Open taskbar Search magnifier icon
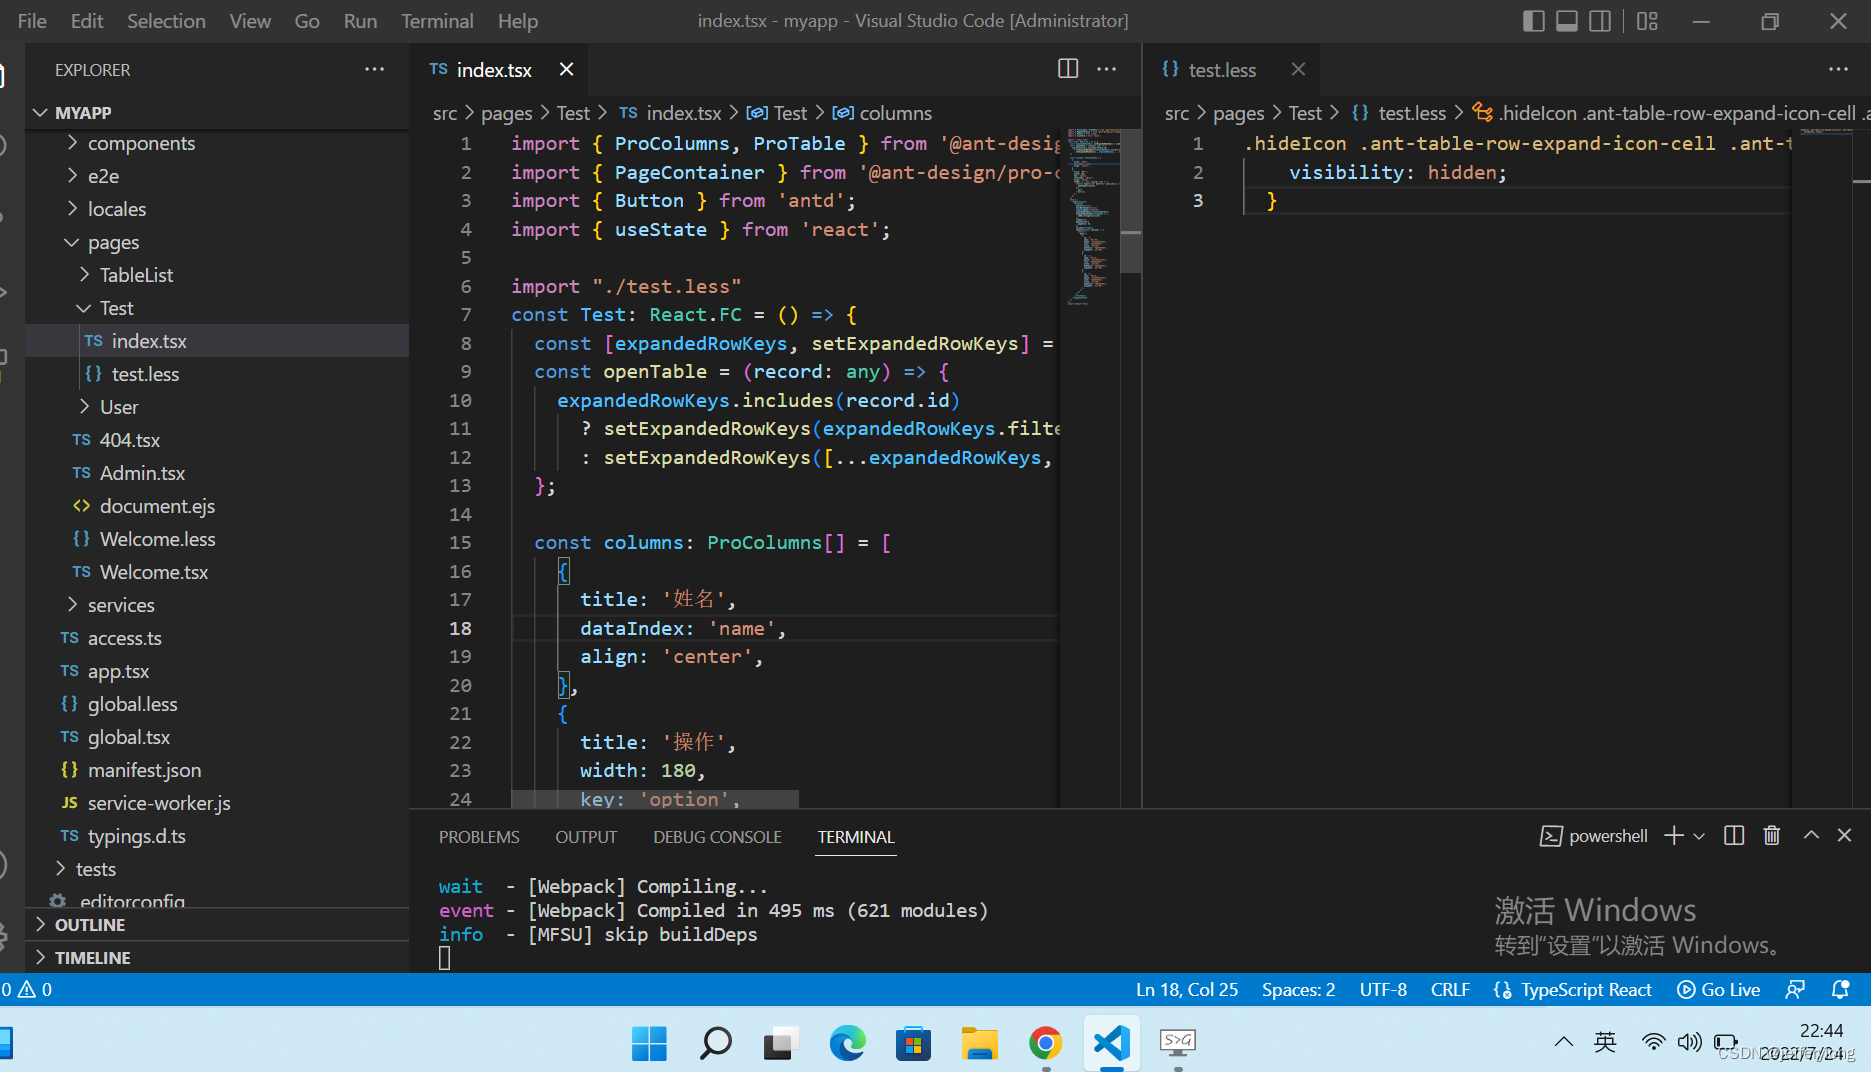 click(715, 1044)
